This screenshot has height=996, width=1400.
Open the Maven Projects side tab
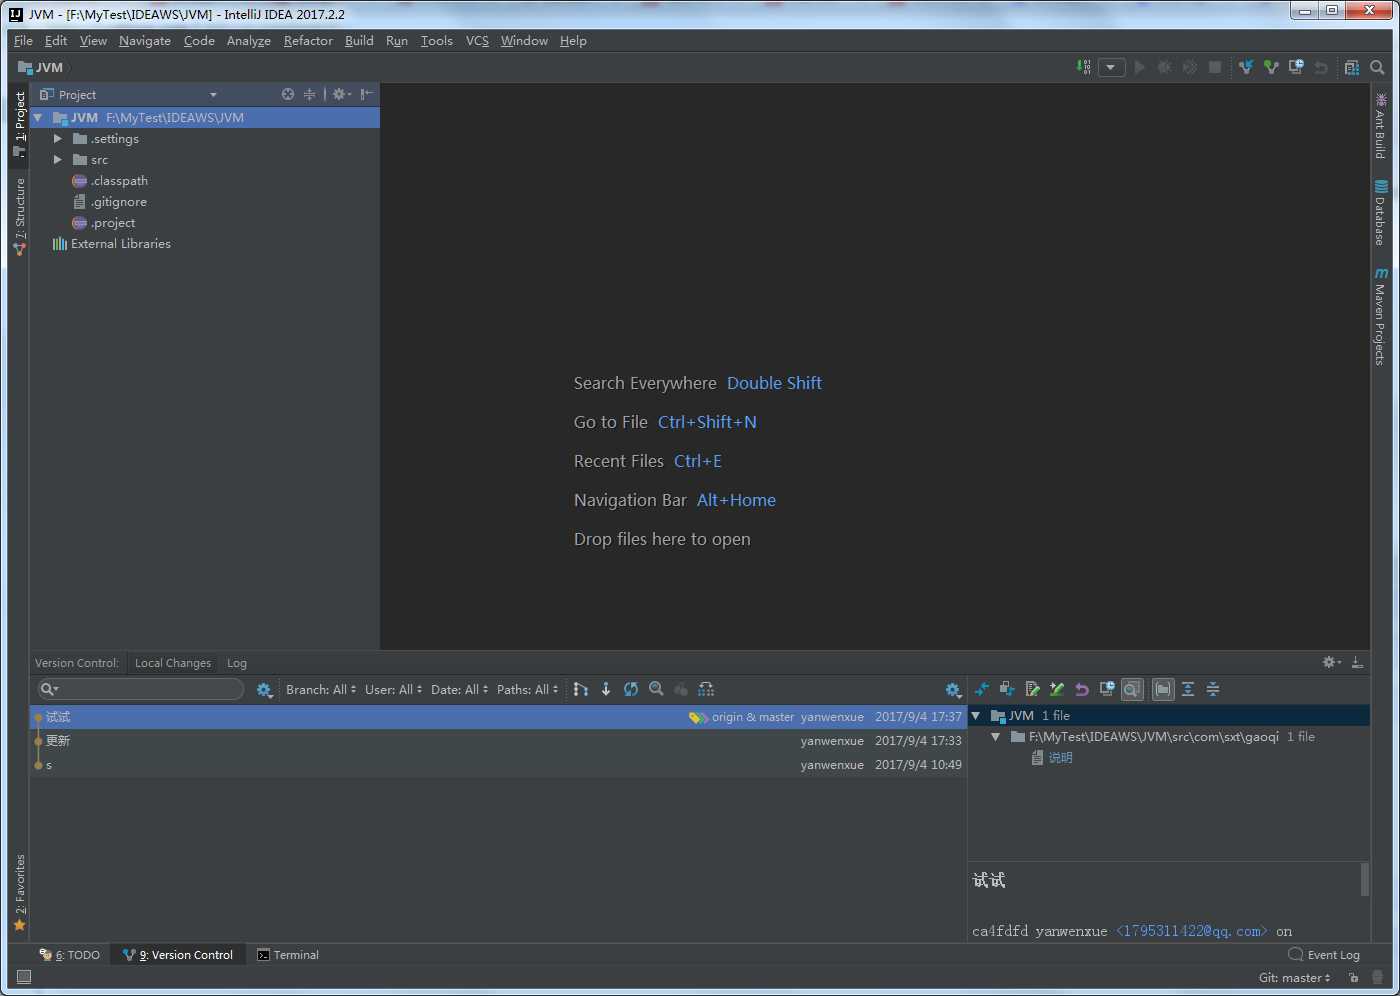point(1380,317)
